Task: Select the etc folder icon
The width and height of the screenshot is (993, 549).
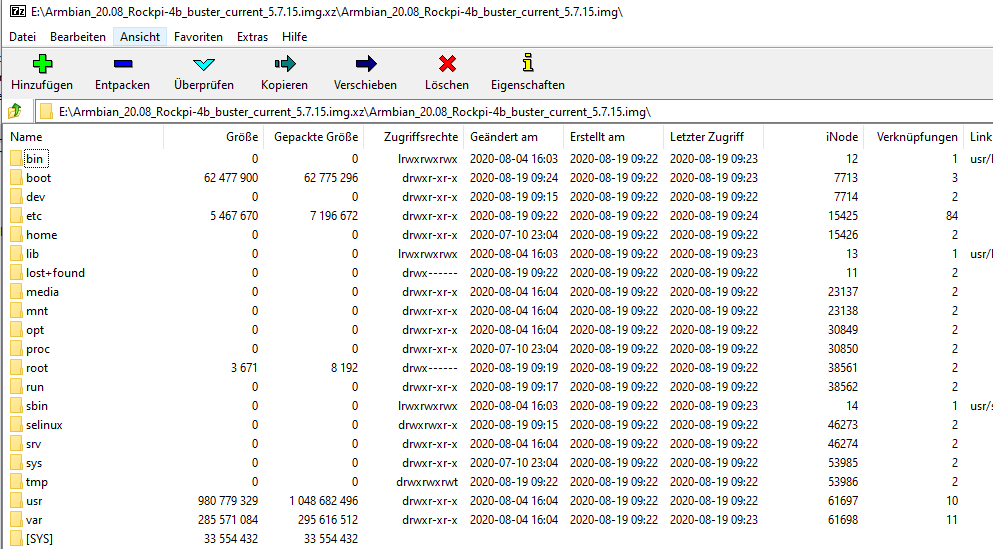Action: (x=16, y=216)
